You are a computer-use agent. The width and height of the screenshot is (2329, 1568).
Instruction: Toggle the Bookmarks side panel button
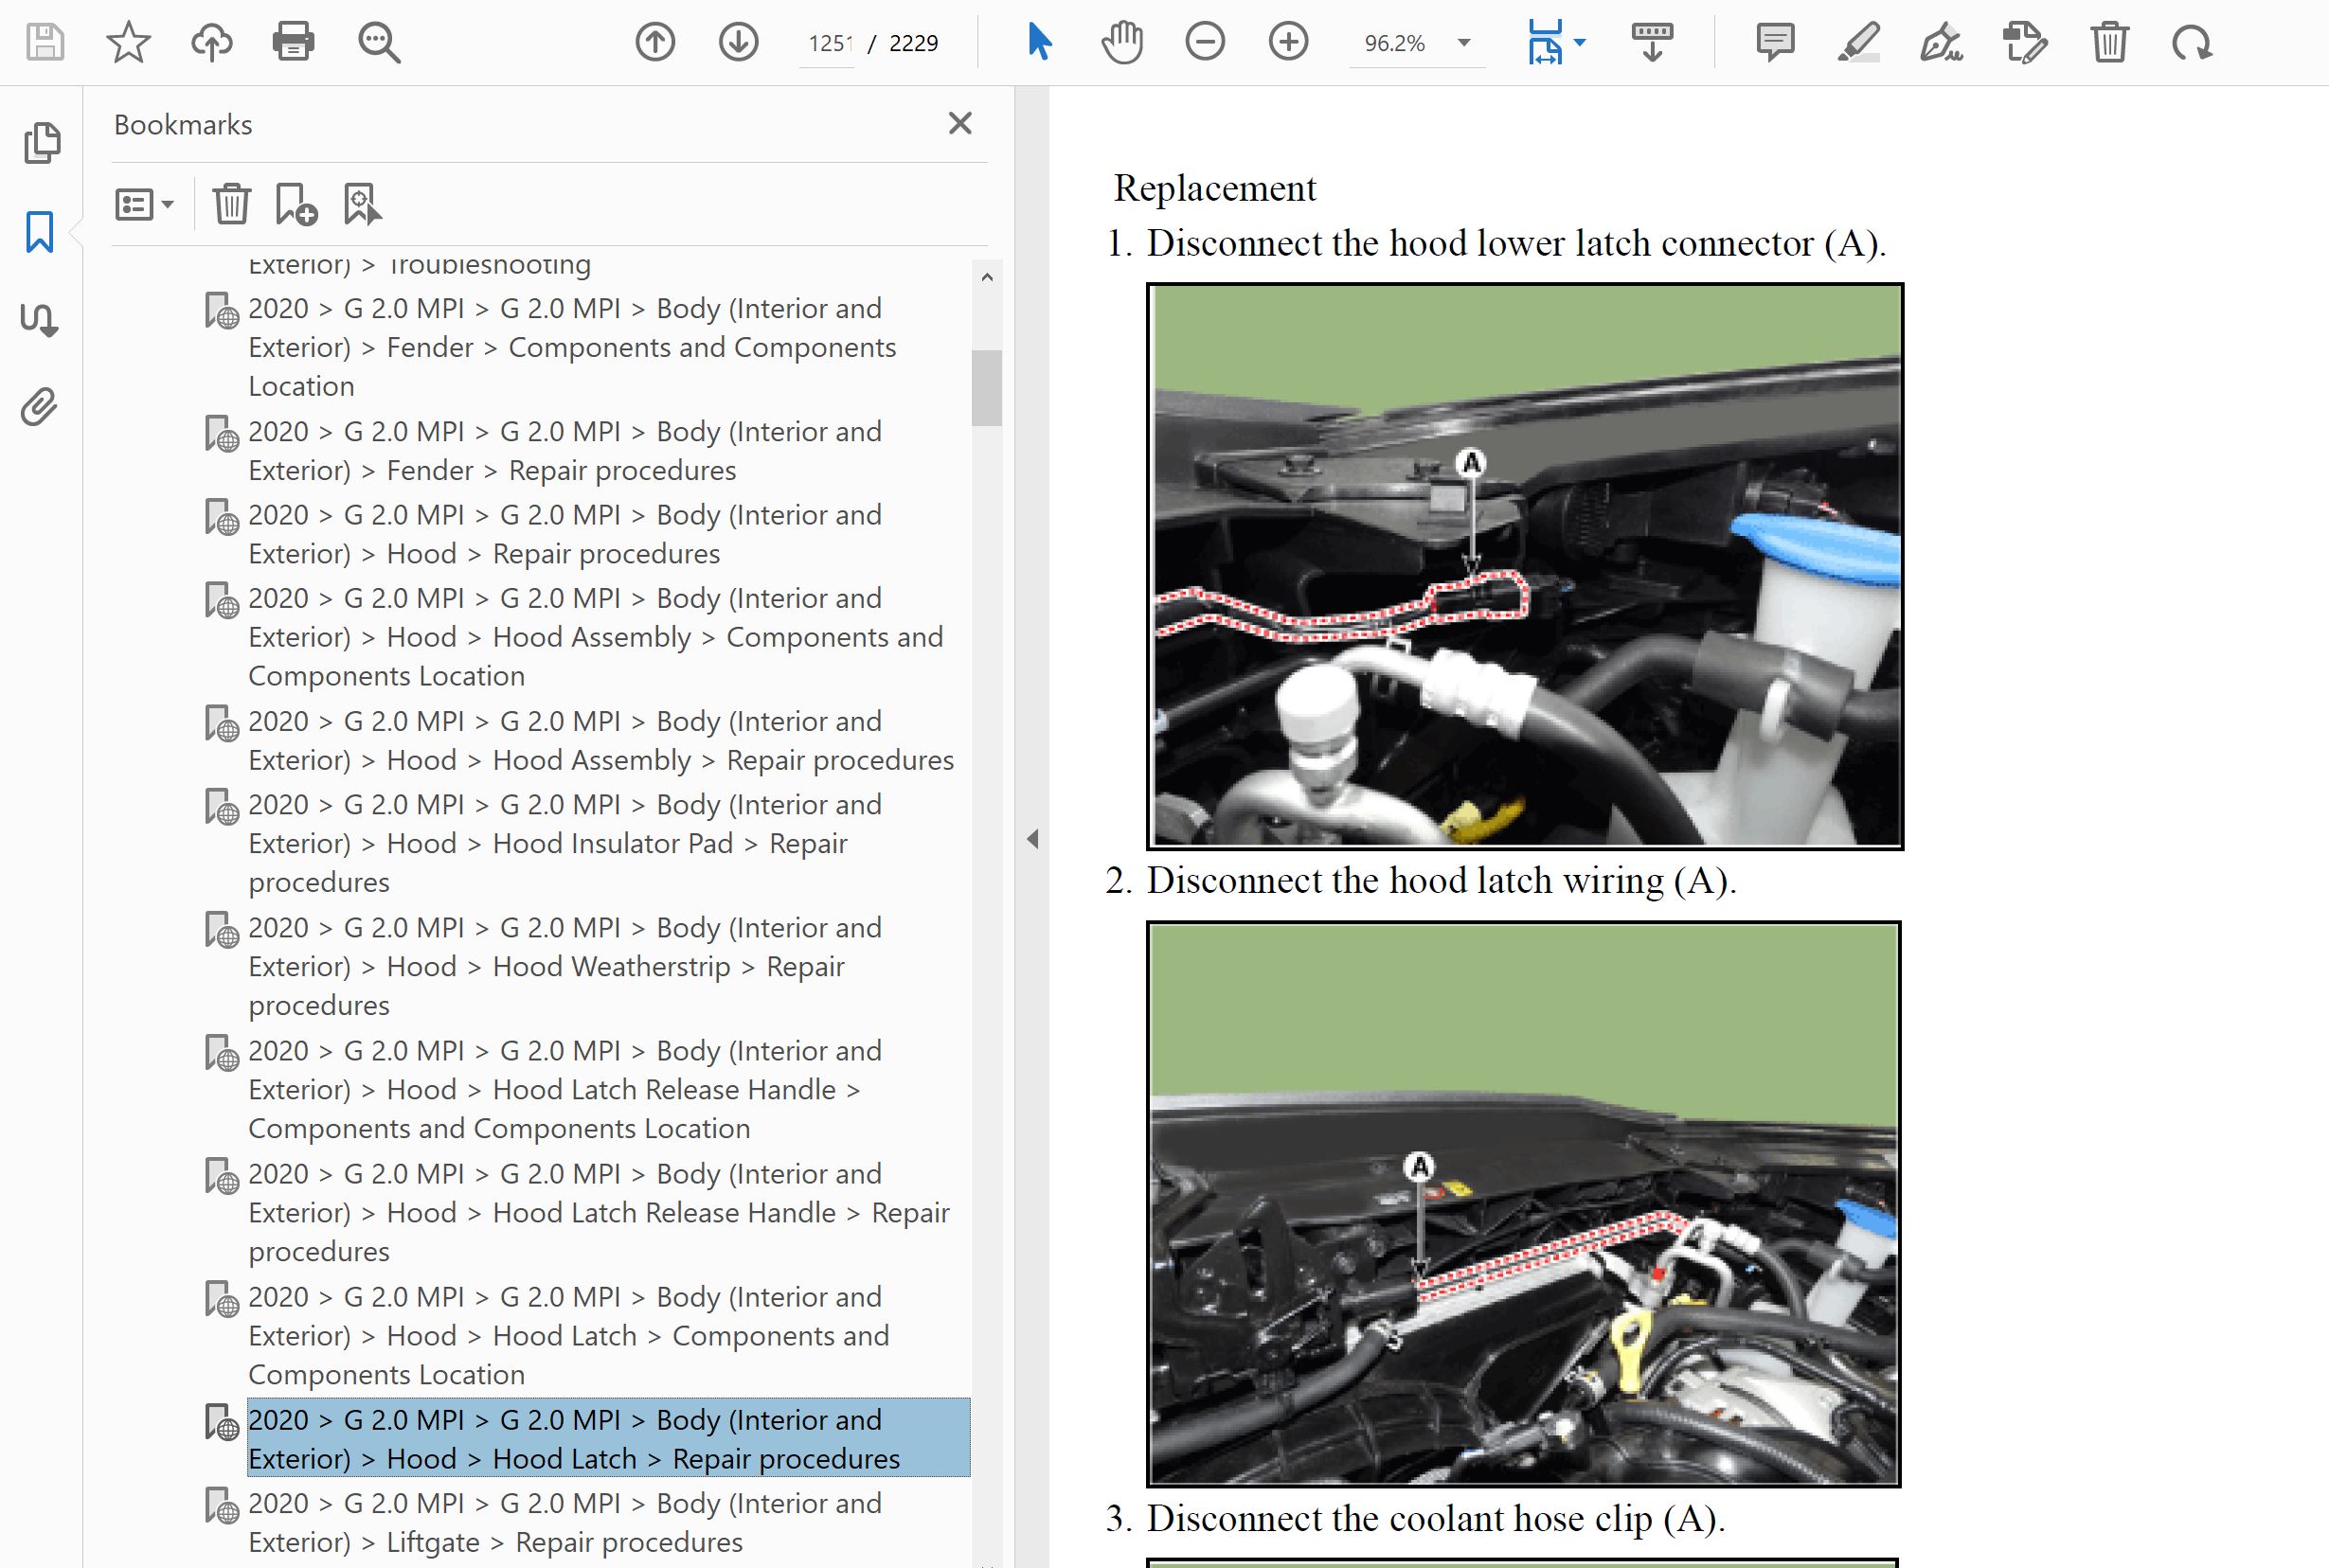click(40, 232)
